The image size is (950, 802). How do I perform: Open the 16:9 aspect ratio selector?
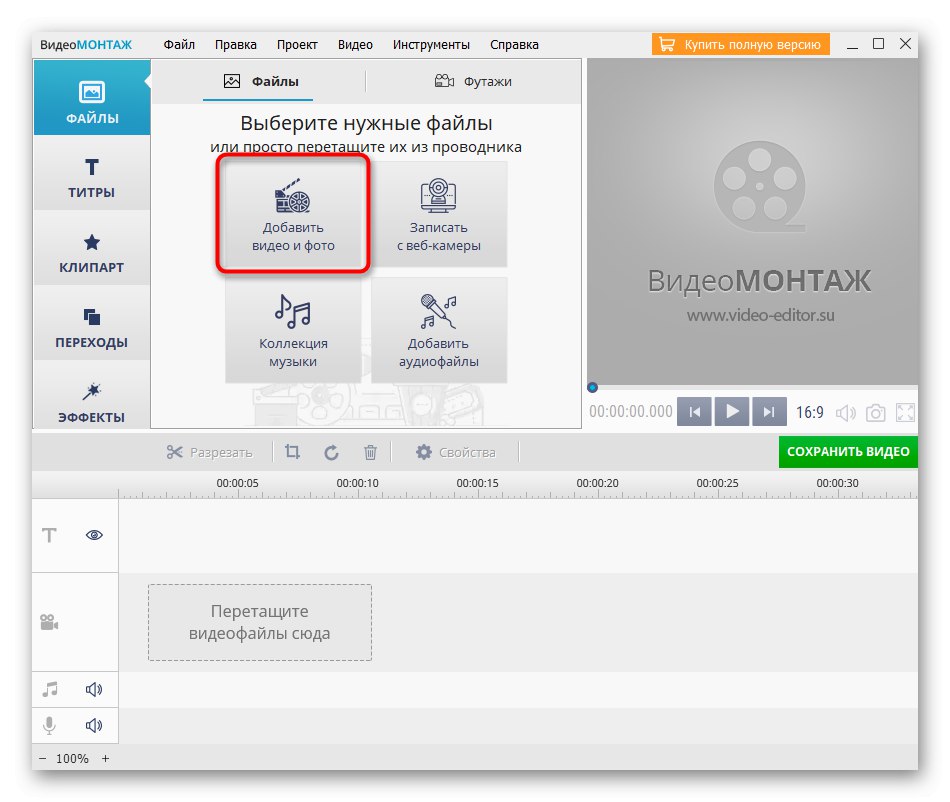point(809,413)
